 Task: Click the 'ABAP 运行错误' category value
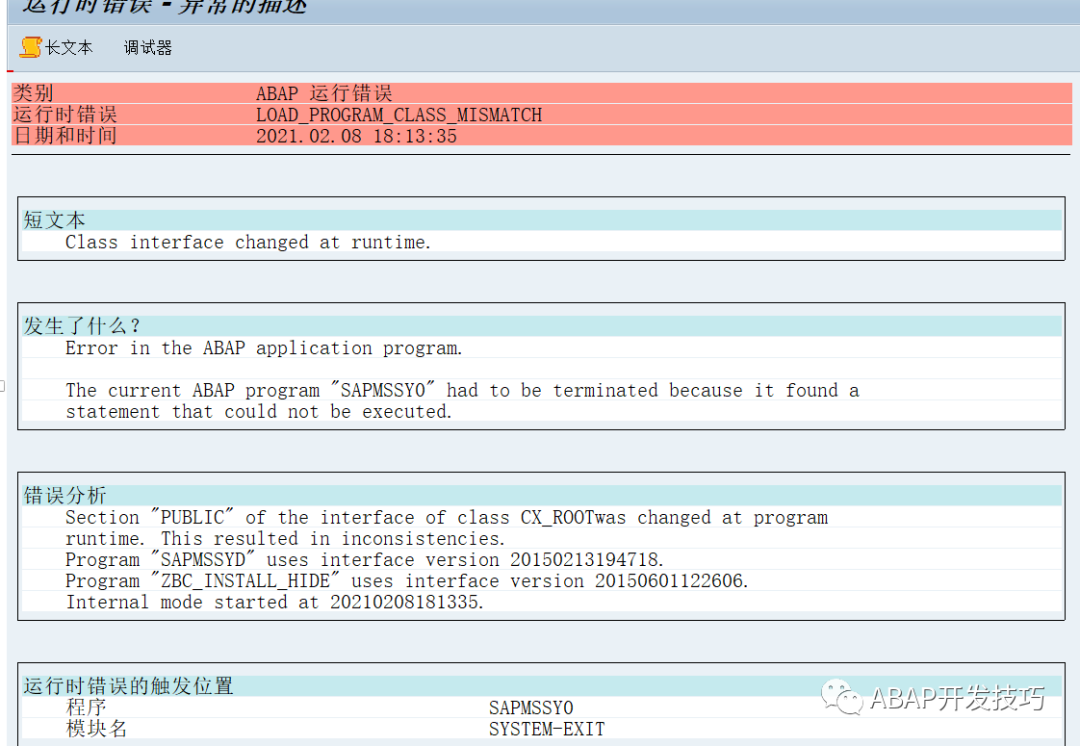pyautogui.click(x=324, y=93)
